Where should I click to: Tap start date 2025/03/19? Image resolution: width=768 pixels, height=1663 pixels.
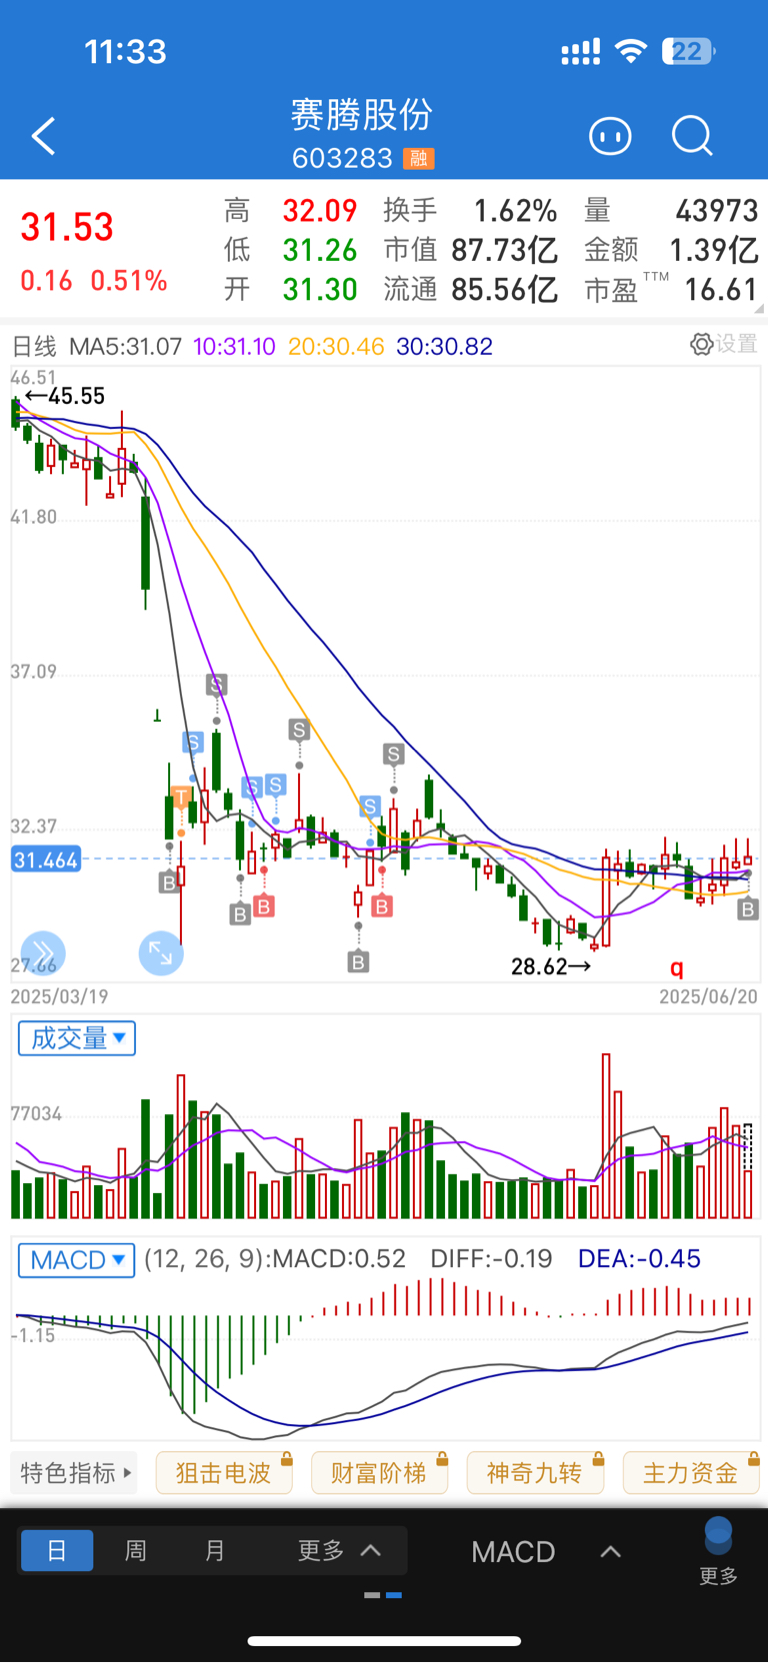click(x=59, y=996)
